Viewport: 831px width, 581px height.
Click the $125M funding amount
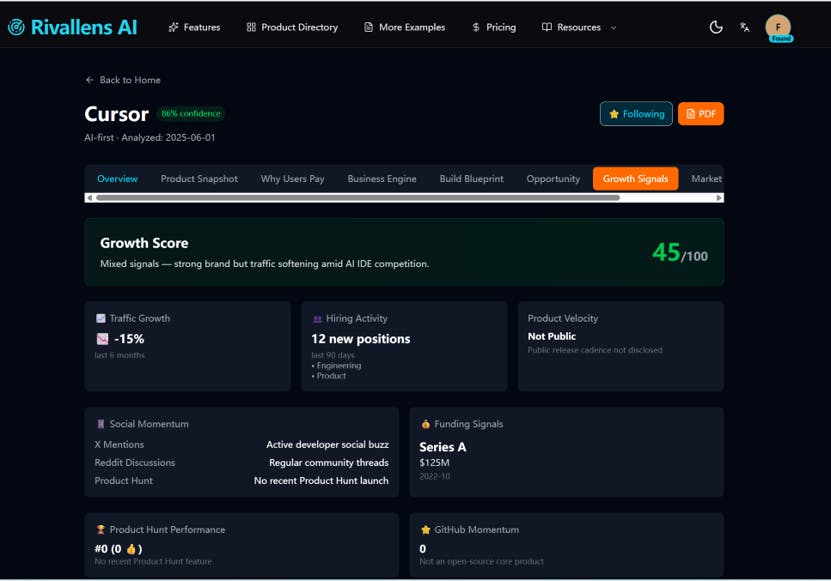[435, 463]
